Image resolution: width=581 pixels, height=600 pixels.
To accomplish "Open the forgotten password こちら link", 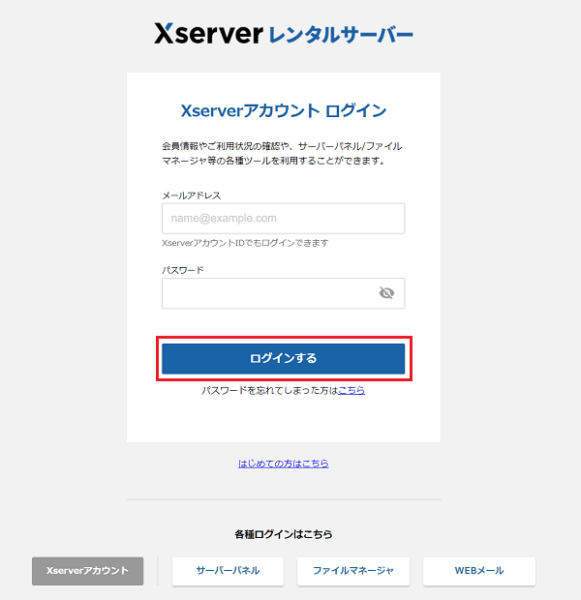I will tap(351, 390).
